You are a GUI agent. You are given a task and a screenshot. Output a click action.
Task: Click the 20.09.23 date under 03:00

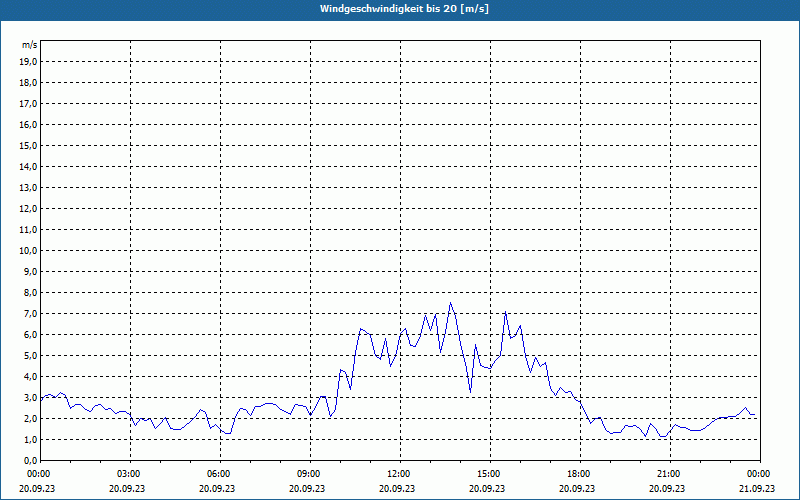coord(127,488)
